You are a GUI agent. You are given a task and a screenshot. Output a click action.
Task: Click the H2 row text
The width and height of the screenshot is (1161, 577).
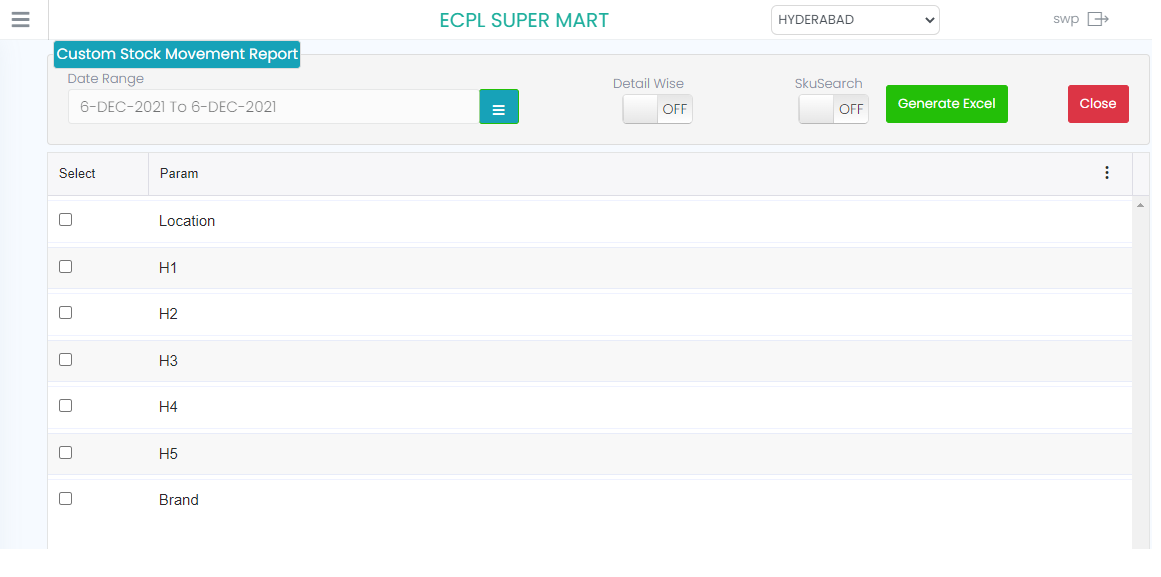pyautogui.click(x=168, y=314)
